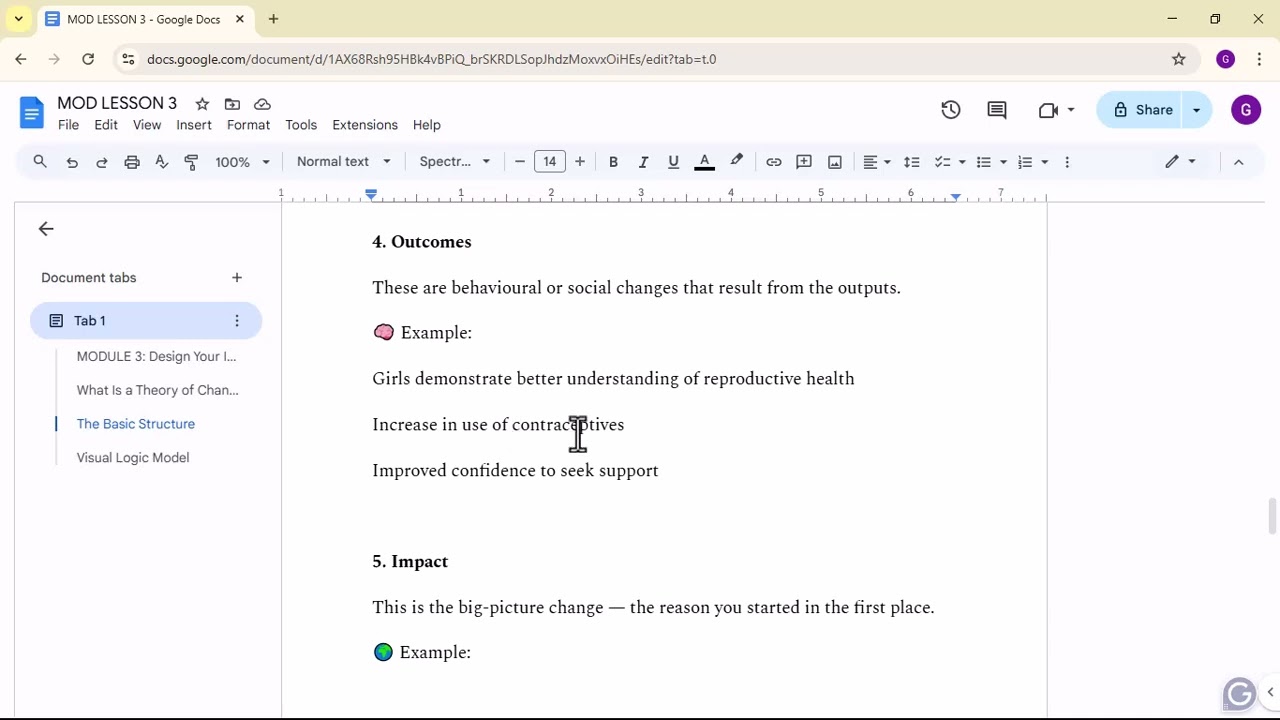Star the MOD LESSON 3 document
Image resolution: width=1280 pixels, height=720 pixels.
tap(202, 104)
